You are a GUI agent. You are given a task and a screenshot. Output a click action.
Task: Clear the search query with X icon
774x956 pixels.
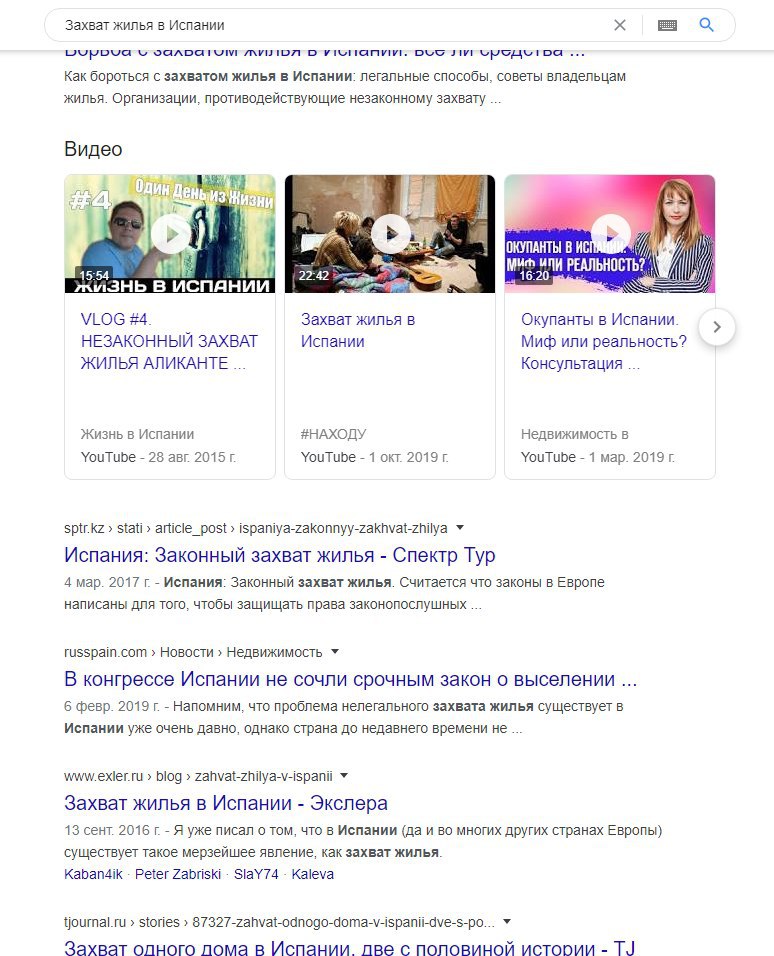coord(619,25)
